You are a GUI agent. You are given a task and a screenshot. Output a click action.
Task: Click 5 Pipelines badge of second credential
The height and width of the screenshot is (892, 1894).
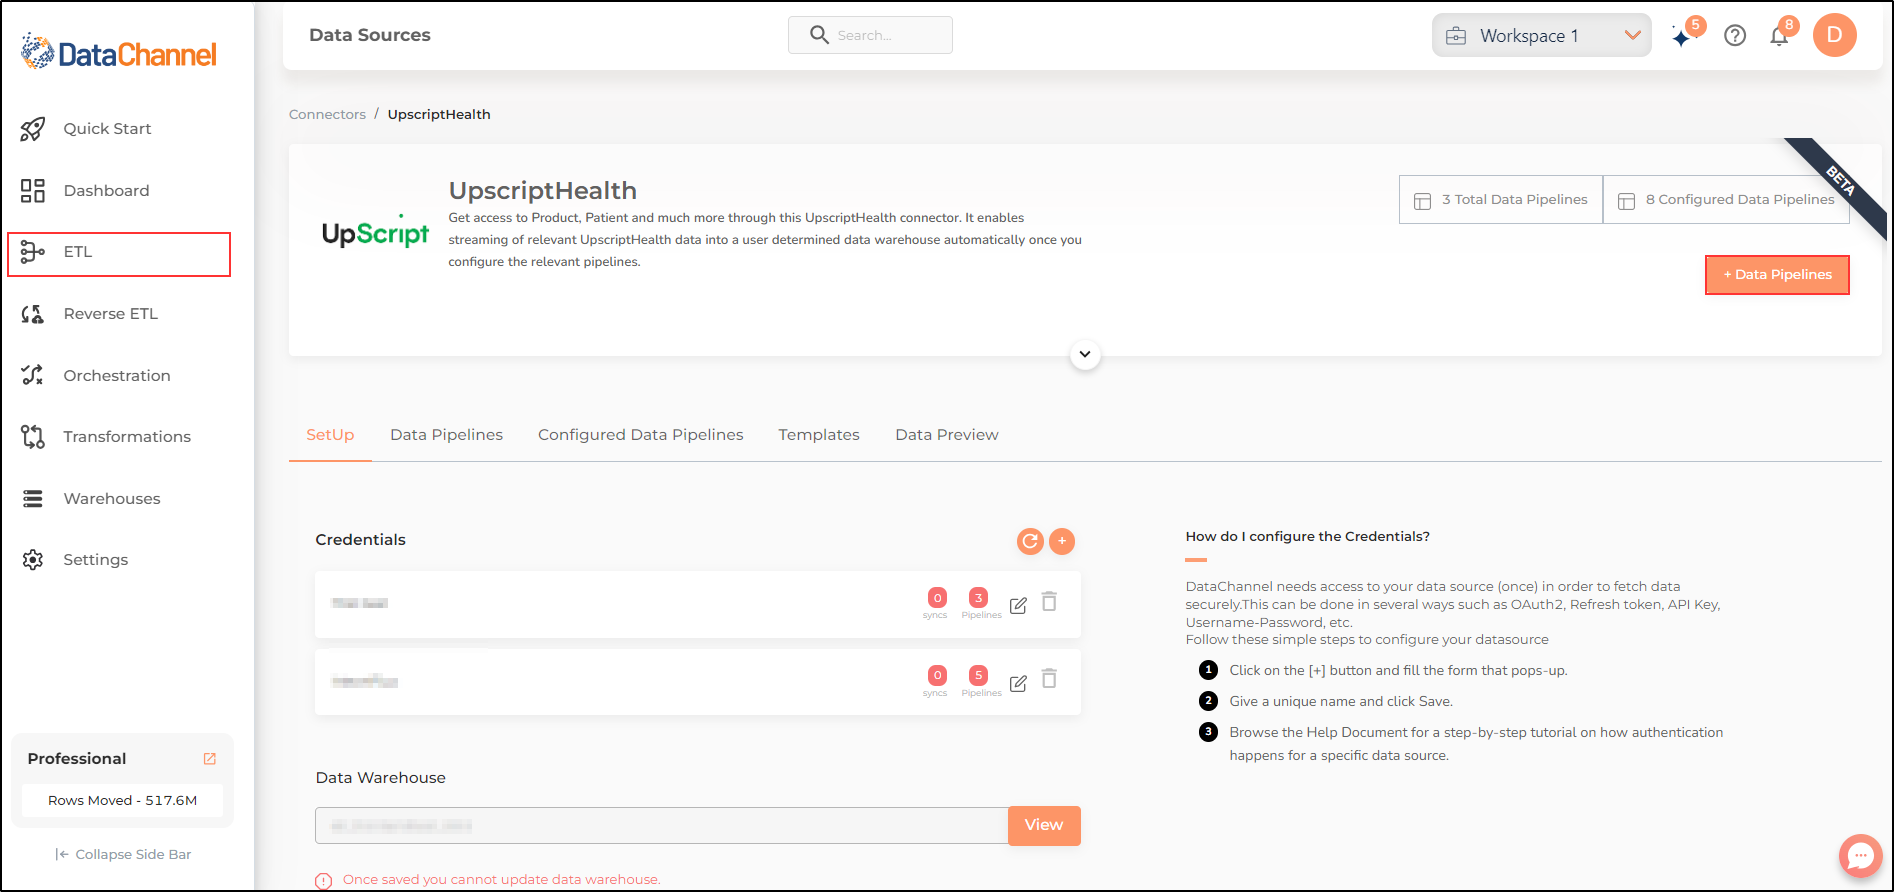tap(979, 676)
